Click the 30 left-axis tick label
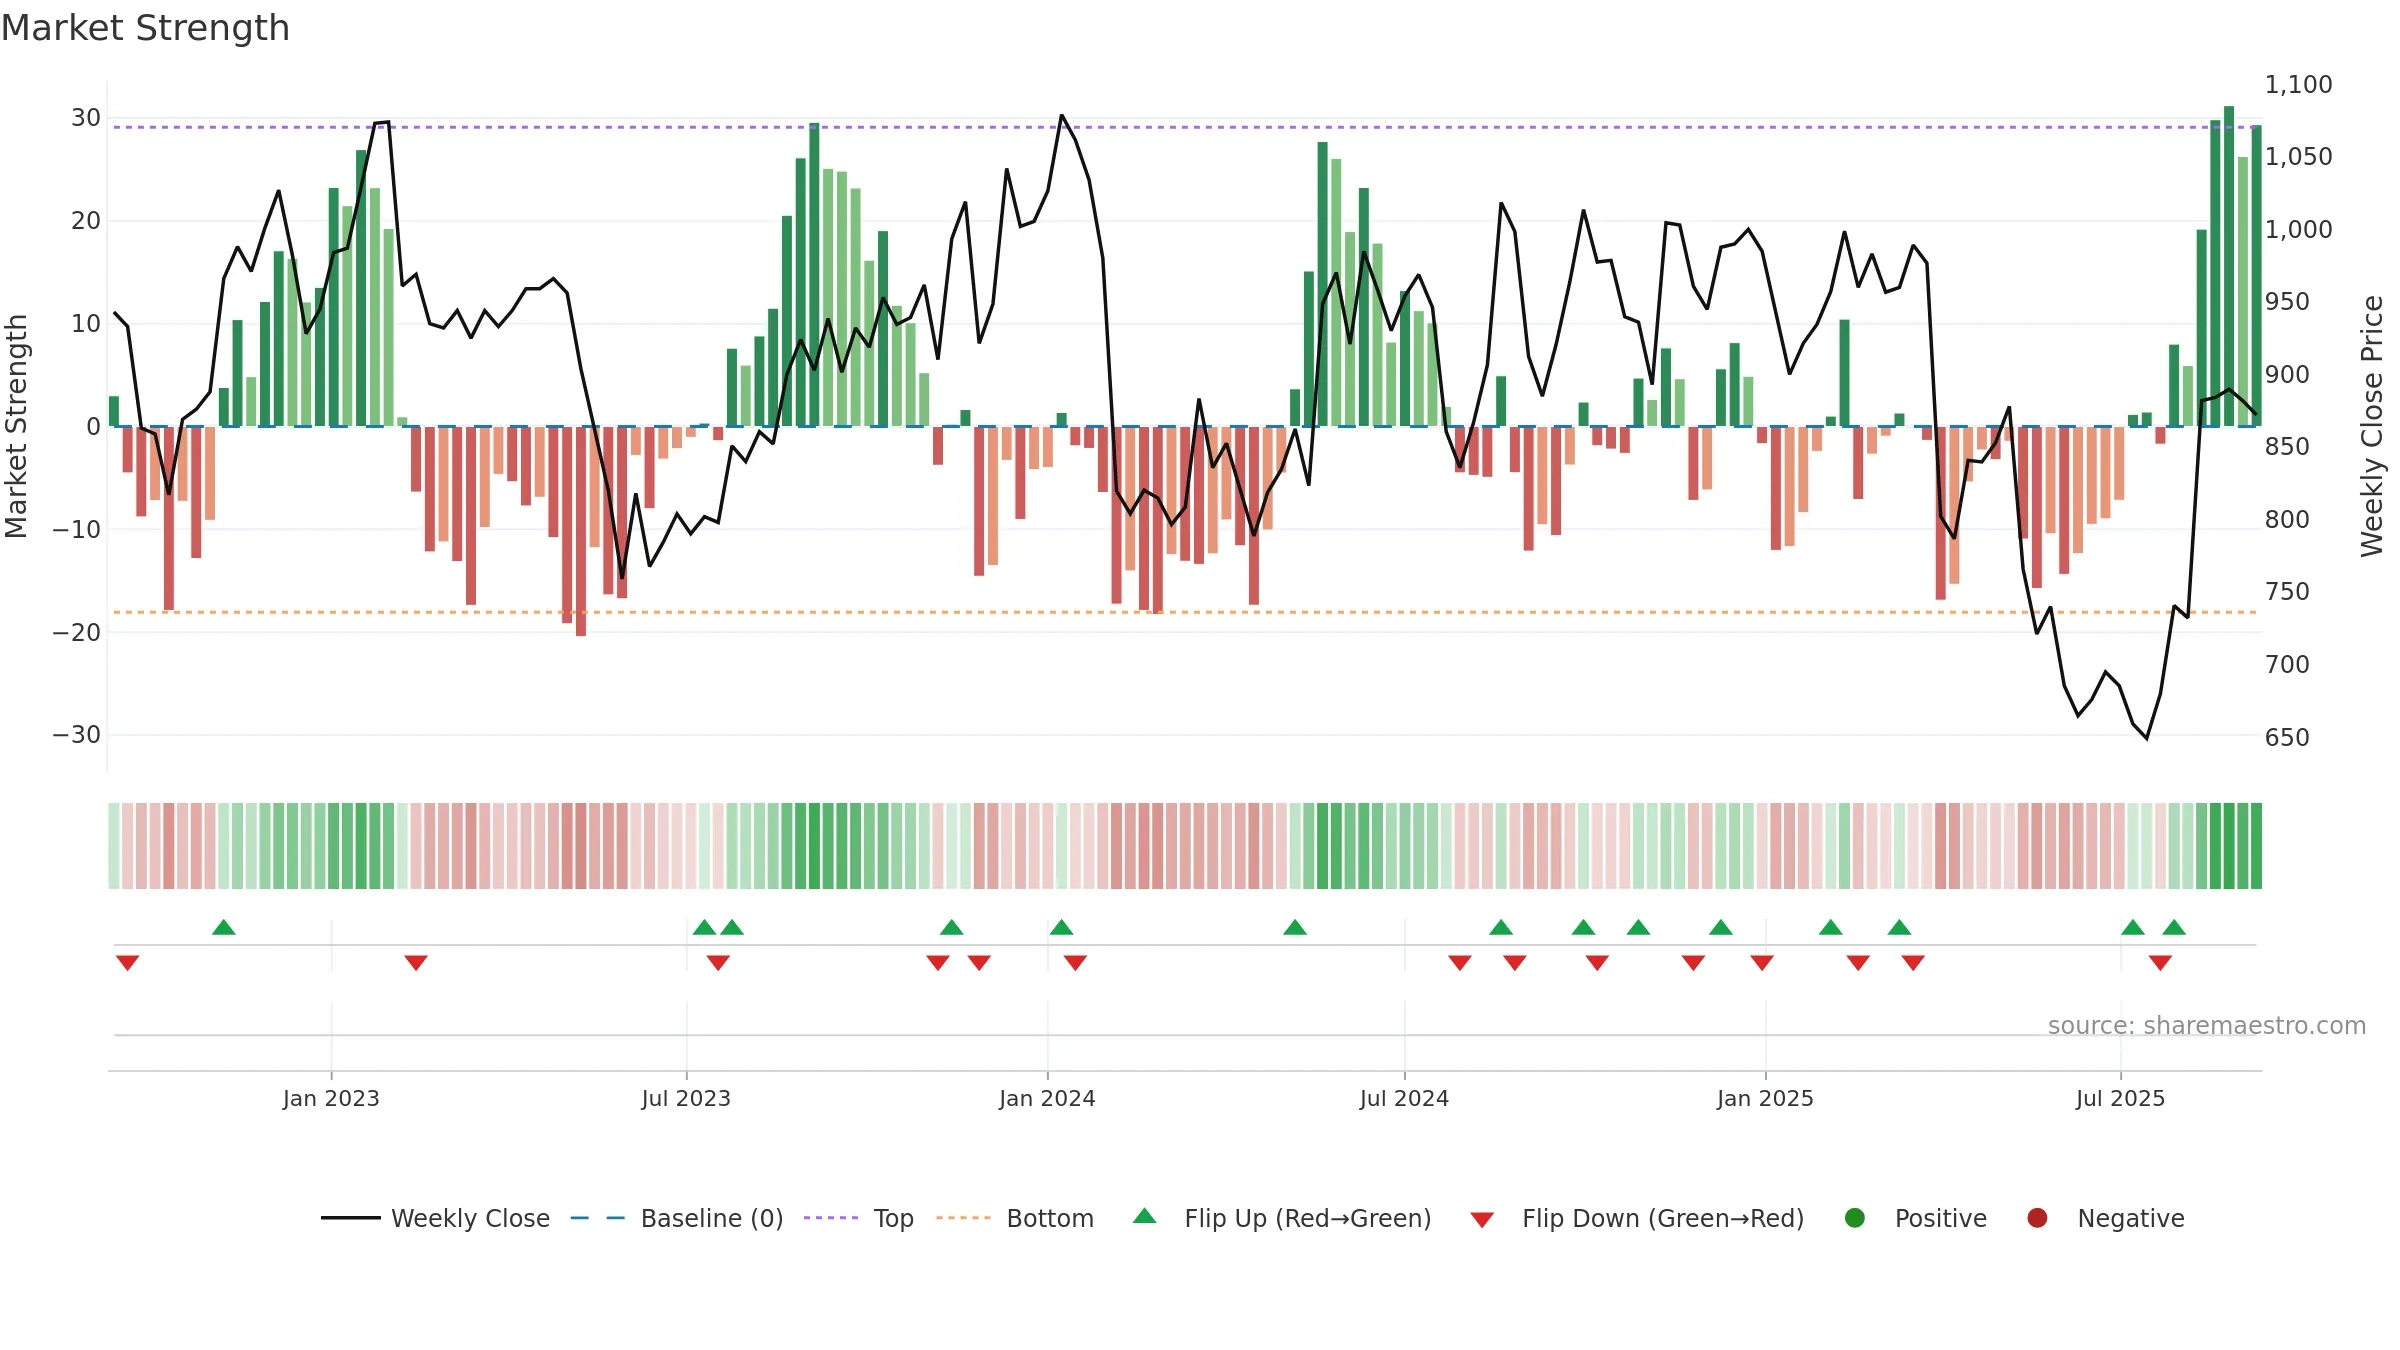 click(x=86, y=118)
